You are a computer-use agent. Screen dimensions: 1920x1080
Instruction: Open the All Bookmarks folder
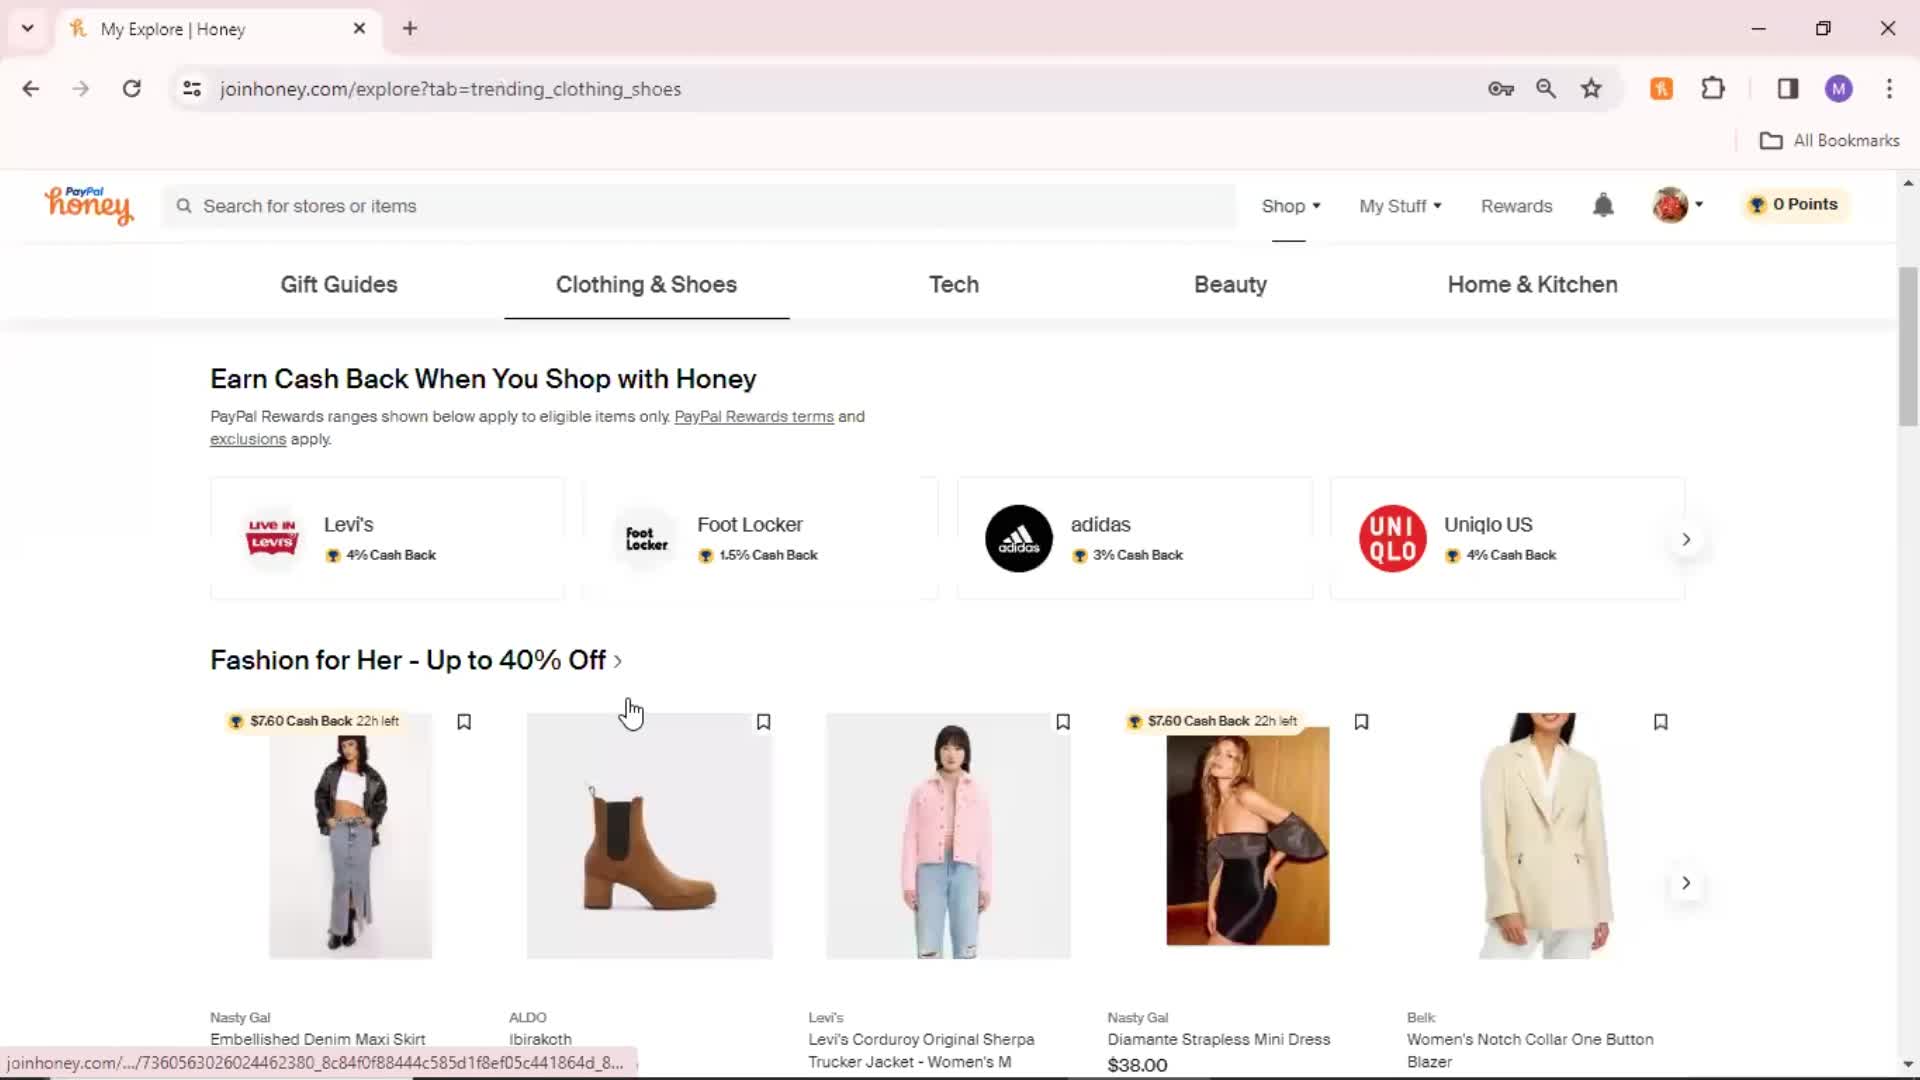click(1829, 140)
